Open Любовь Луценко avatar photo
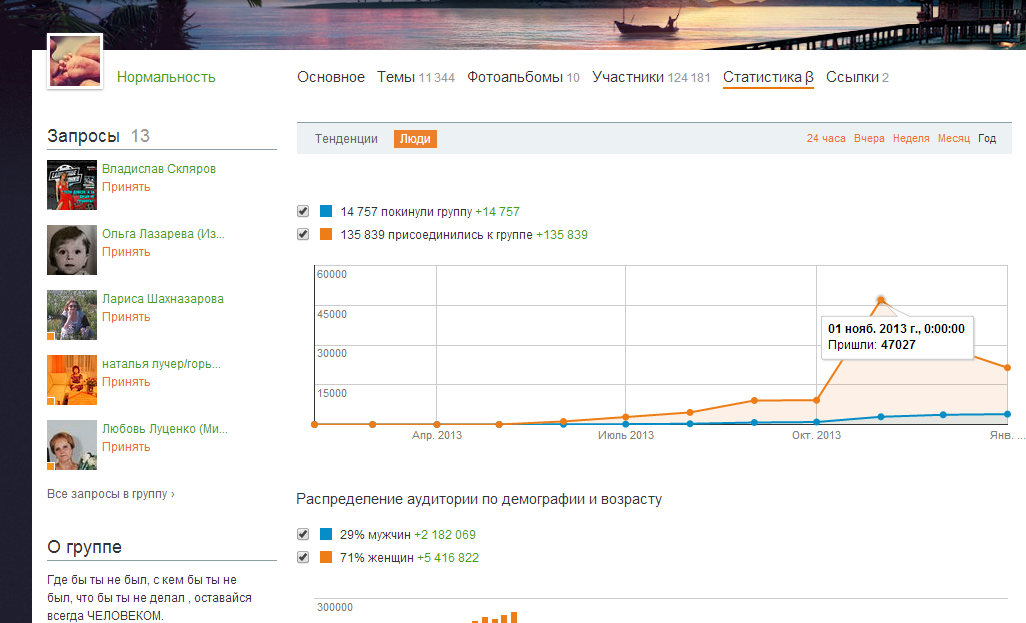Image resolution: width=1026 pixels, height=623 pixels. pos(72,445)
